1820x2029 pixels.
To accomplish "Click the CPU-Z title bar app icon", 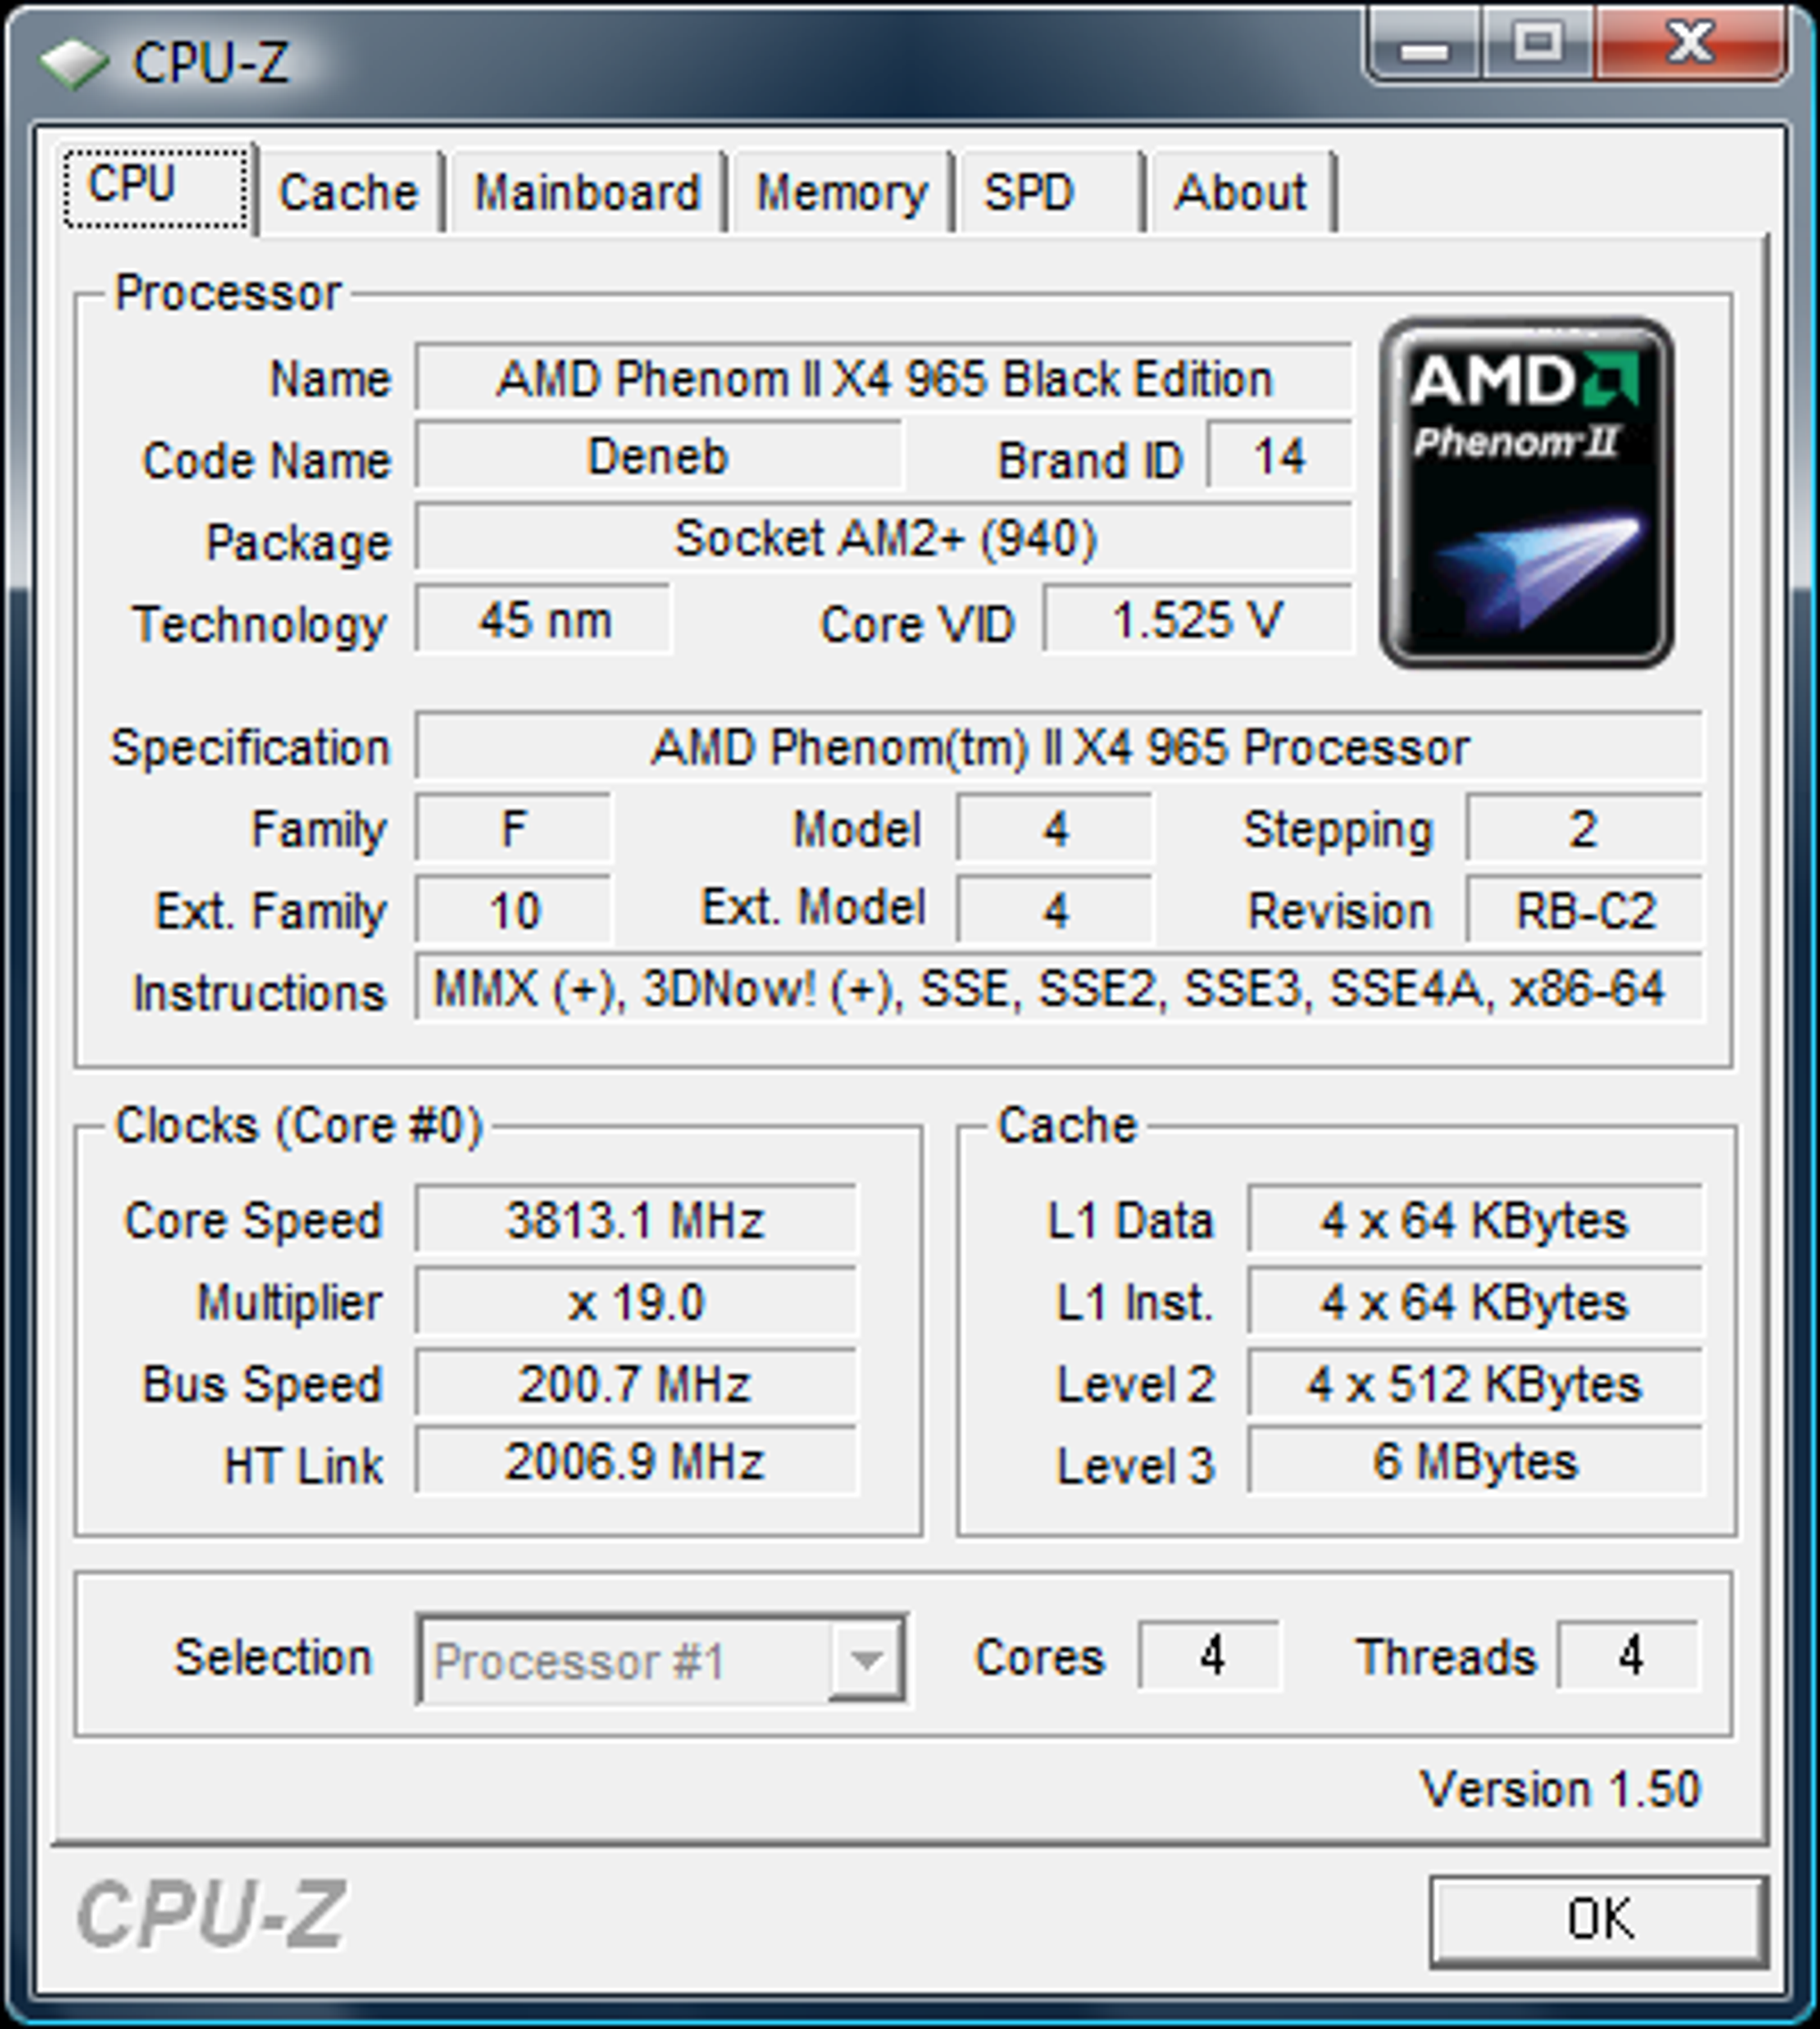I will [x=73, y=64].
